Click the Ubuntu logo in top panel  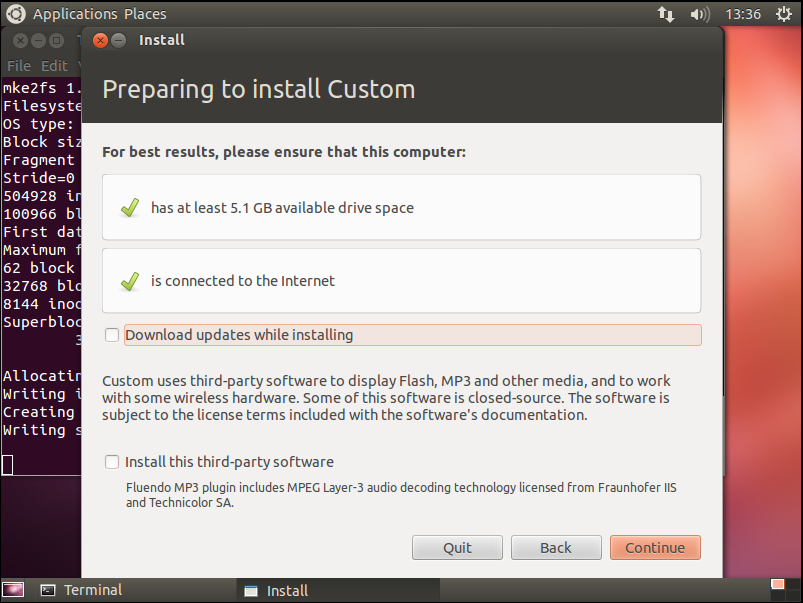coord(15,14)
